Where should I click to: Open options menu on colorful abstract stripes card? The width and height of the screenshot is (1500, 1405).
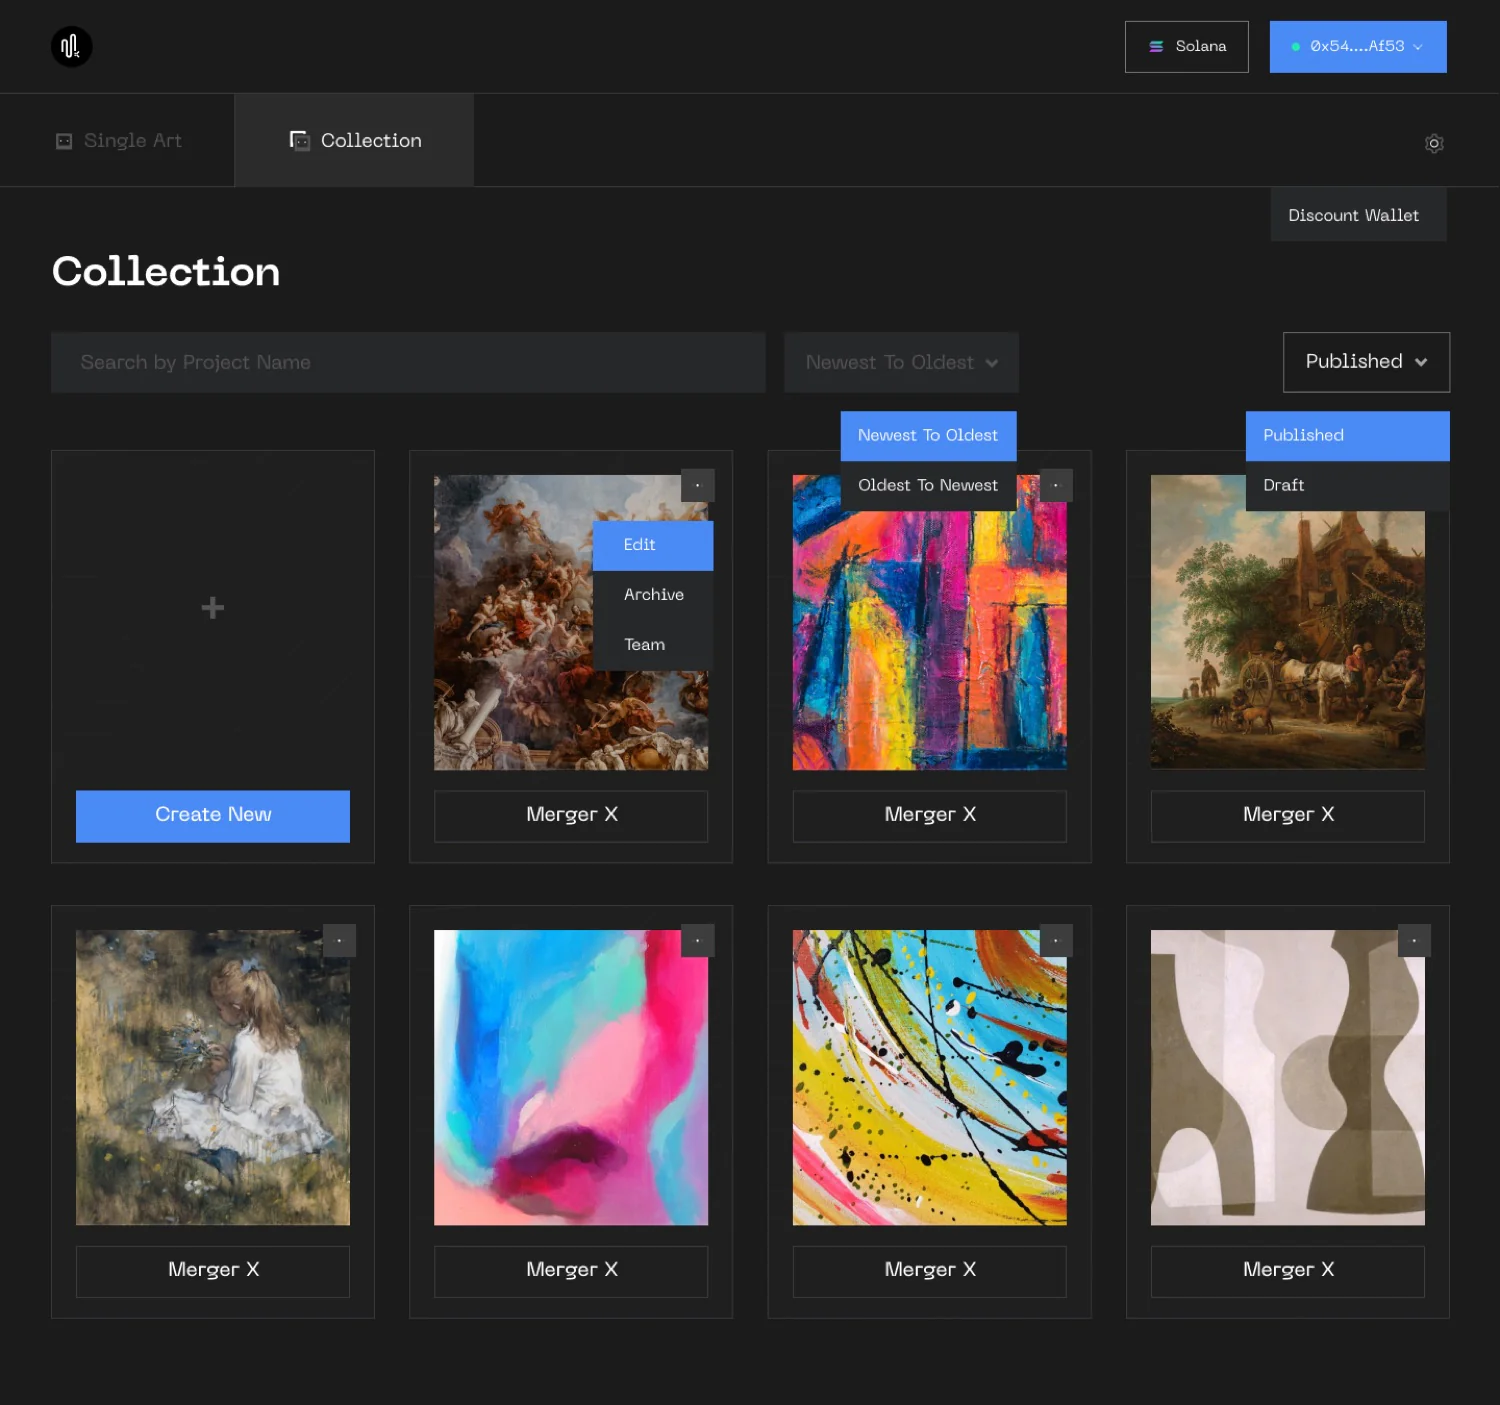(1056, 485)
